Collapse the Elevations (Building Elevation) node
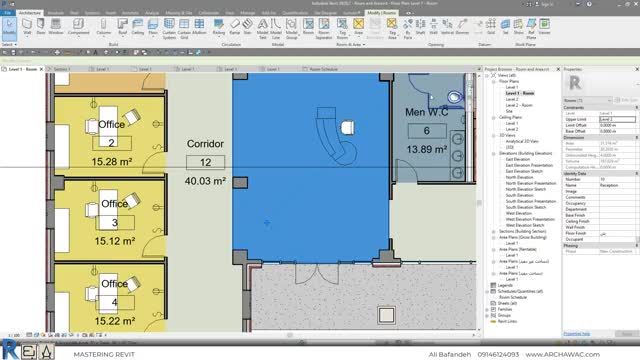The height and width of the screenshot is (360, 640). [x=493, y=153]
